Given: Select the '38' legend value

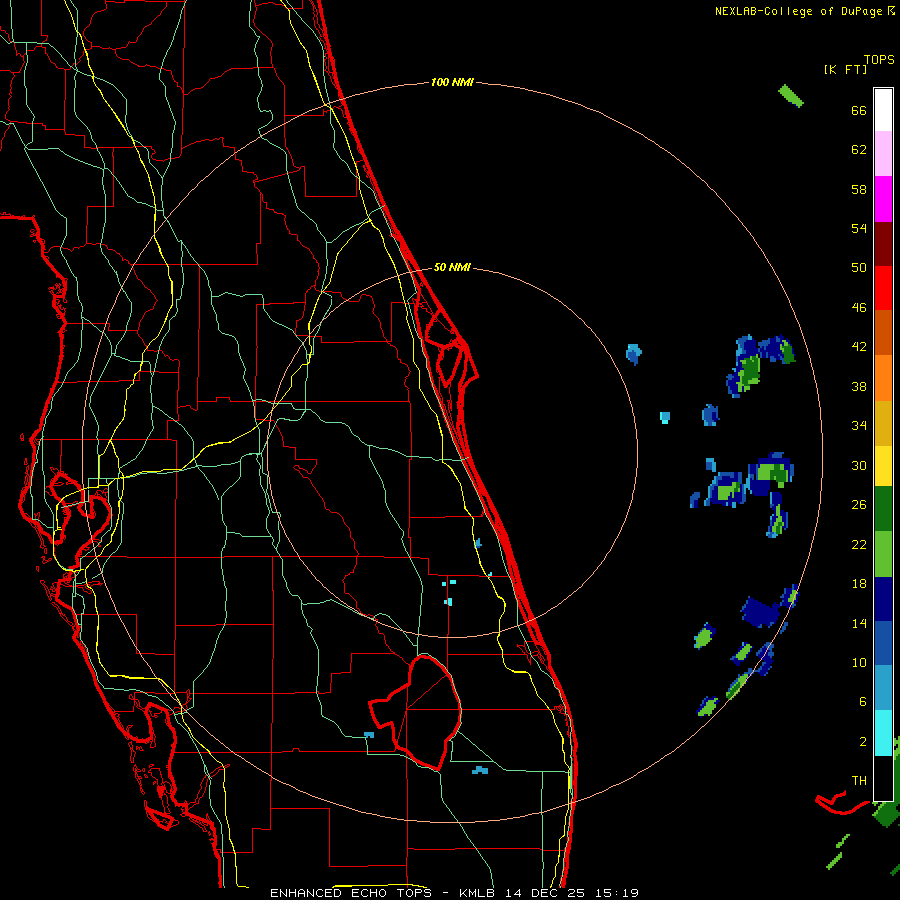Looking at the screenshot, I should [x=859, y=387].
